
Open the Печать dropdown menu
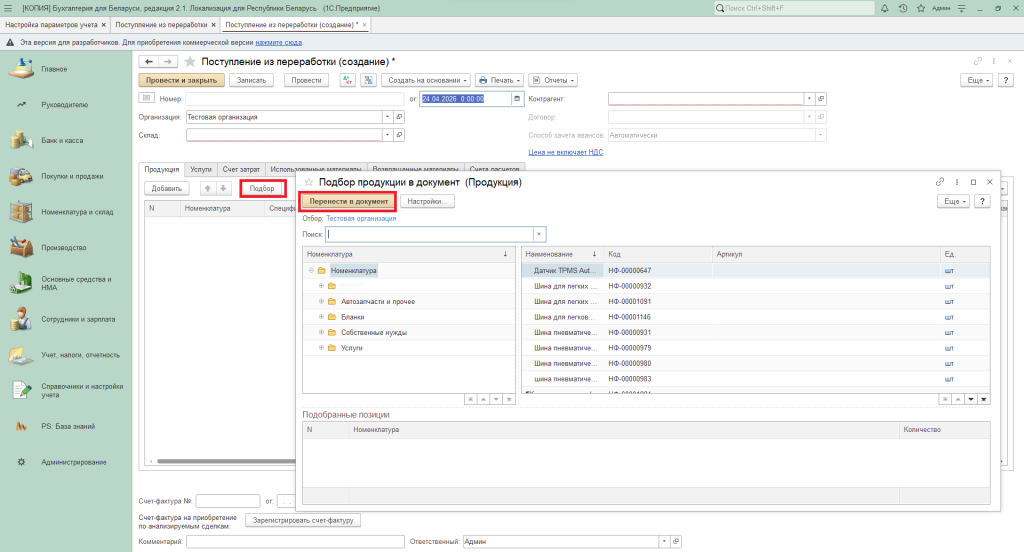pyautogui.click(x=499, y=80)
